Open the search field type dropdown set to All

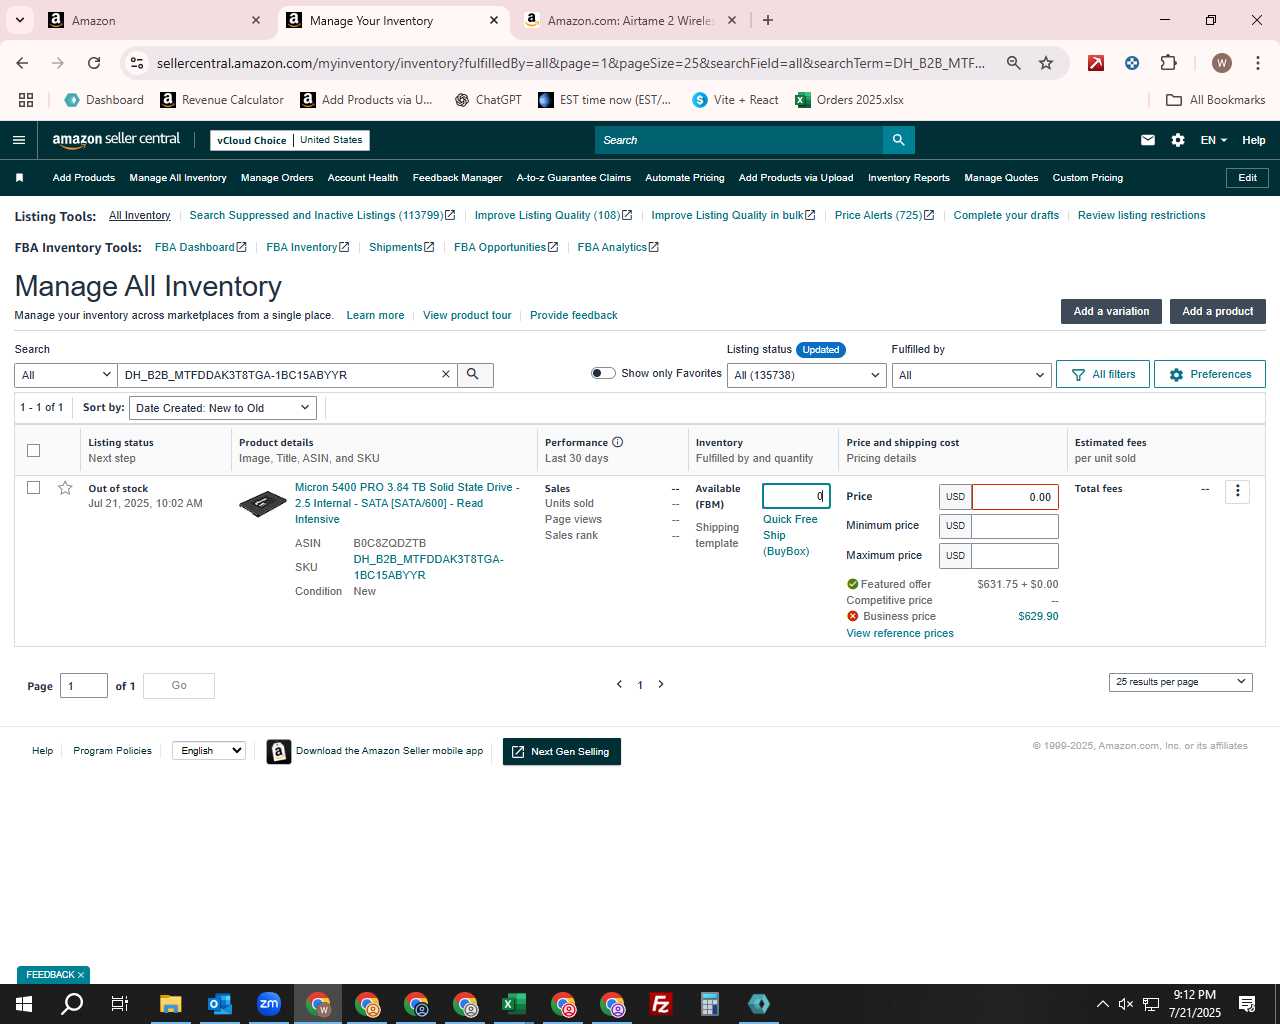click(x=66, y=375)
